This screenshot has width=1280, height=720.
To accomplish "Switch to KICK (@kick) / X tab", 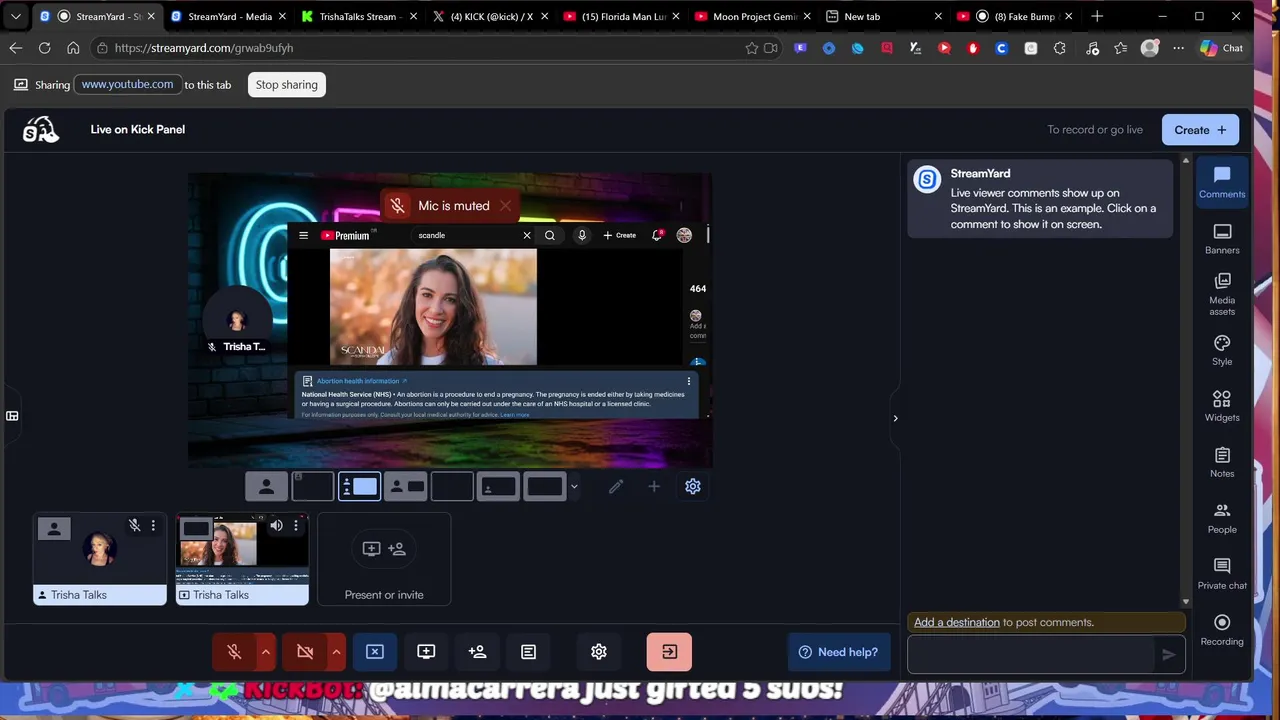I will (x=490, y=16).
